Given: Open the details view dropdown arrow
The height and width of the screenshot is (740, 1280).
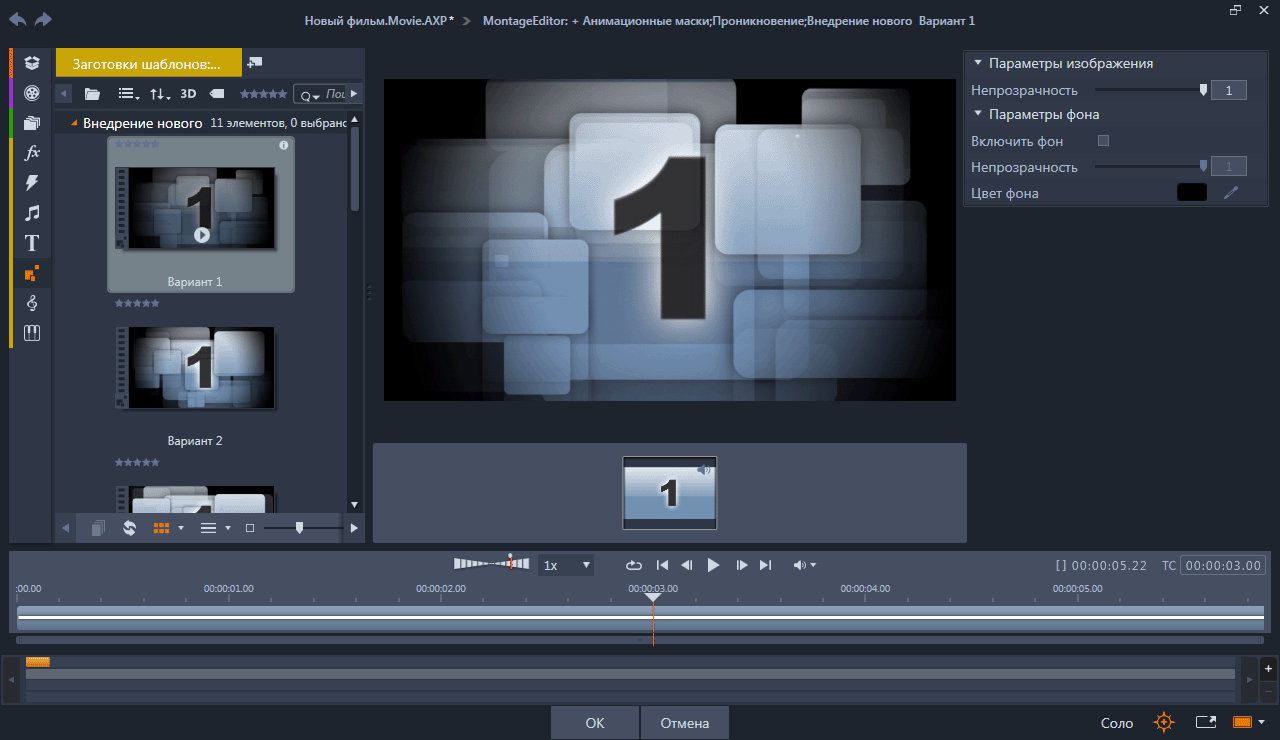Looking at the screenshot, I should click(228, 528).
